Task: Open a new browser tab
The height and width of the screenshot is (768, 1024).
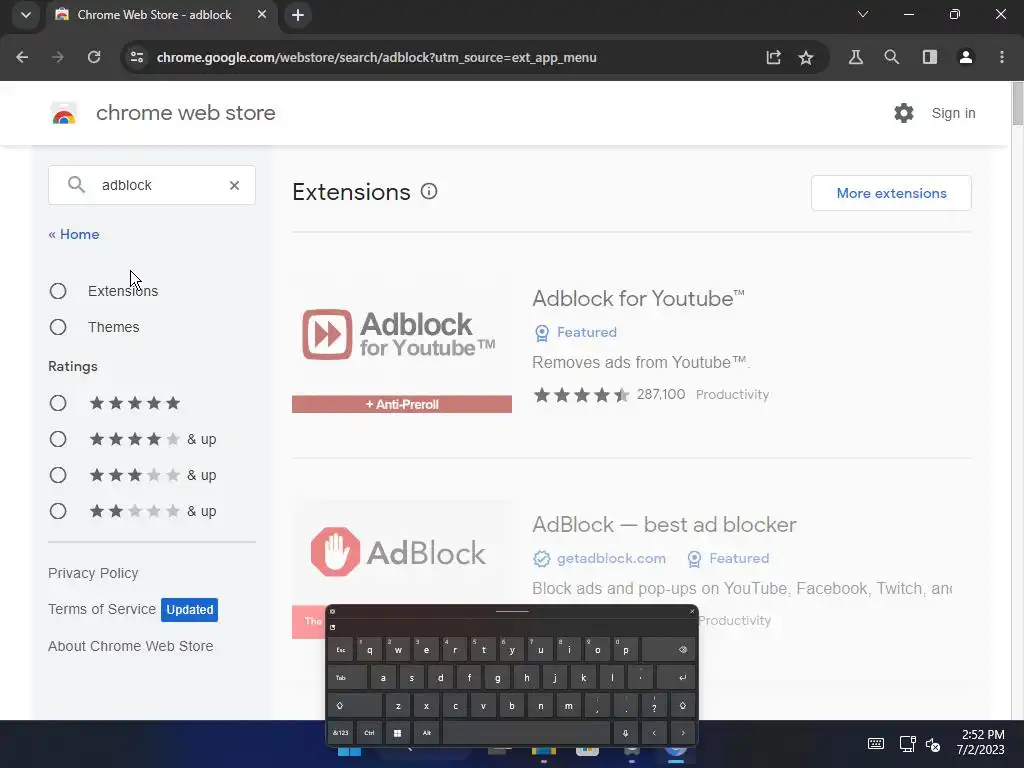Action: click(298, 15)
